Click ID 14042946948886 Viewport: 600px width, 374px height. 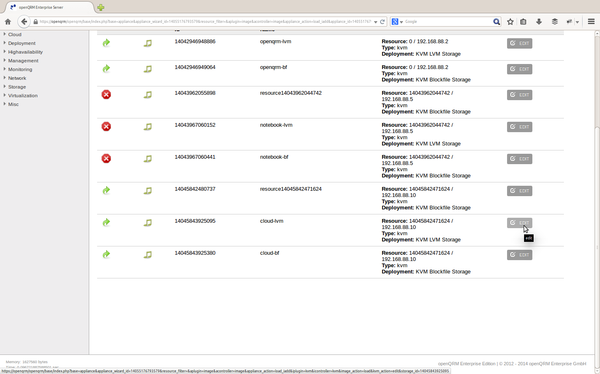(x=195, y=41)
